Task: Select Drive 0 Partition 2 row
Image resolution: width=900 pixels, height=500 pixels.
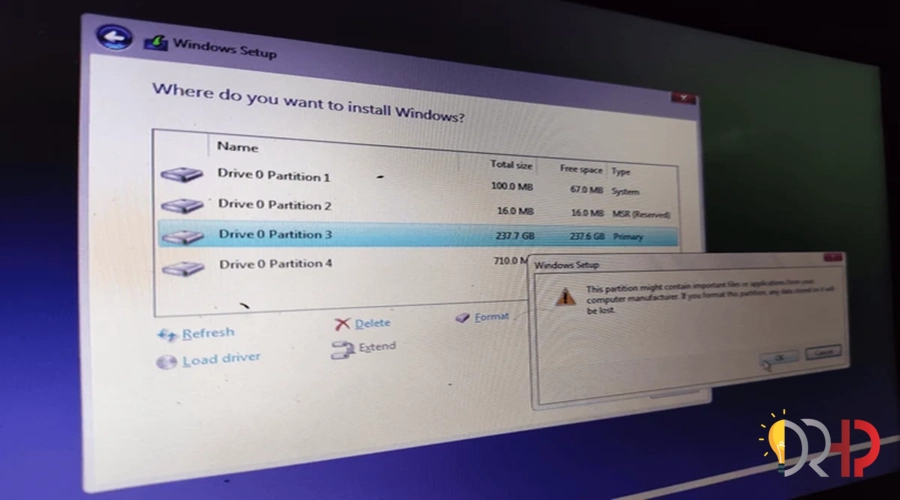Action: (418, 207)
